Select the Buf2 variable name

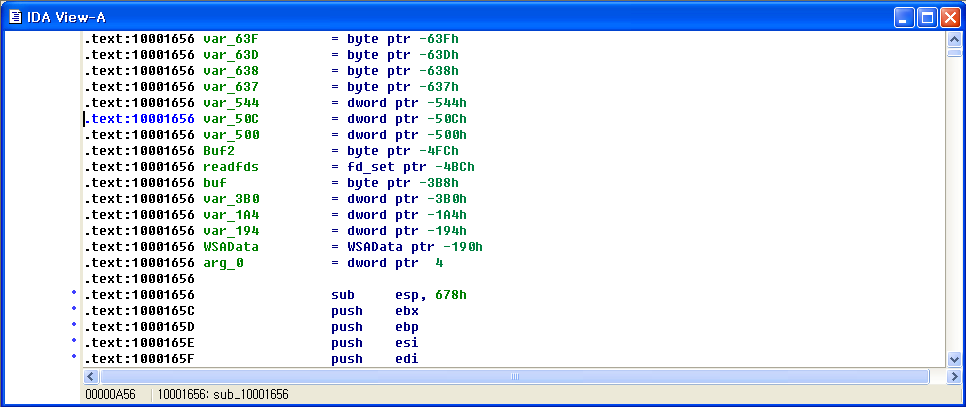tap(219, 151)
